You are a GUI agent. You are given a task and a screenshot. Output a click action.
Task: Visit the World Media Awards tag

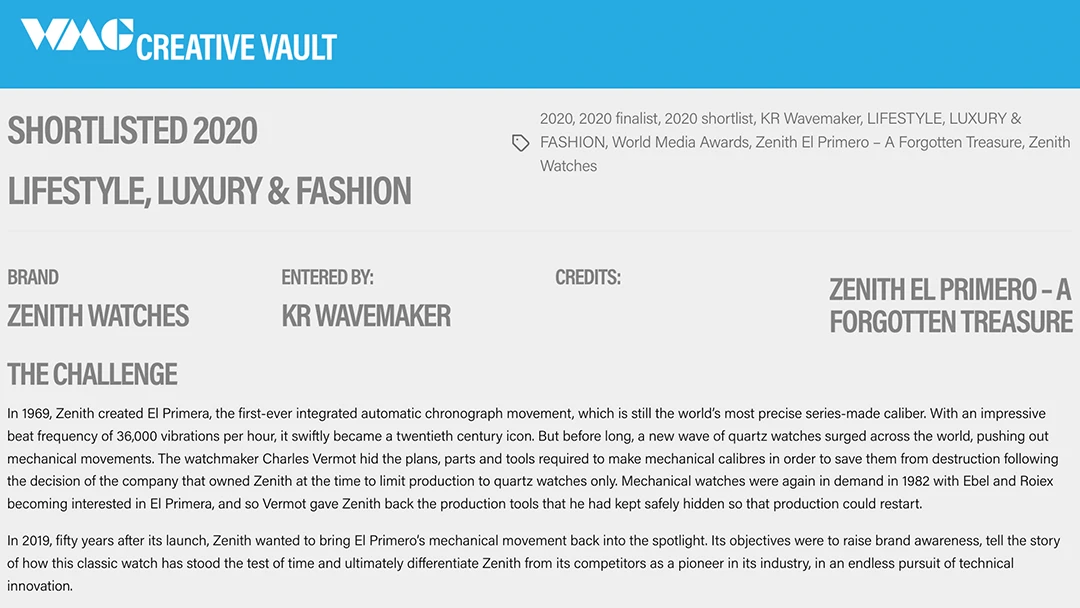679,142
